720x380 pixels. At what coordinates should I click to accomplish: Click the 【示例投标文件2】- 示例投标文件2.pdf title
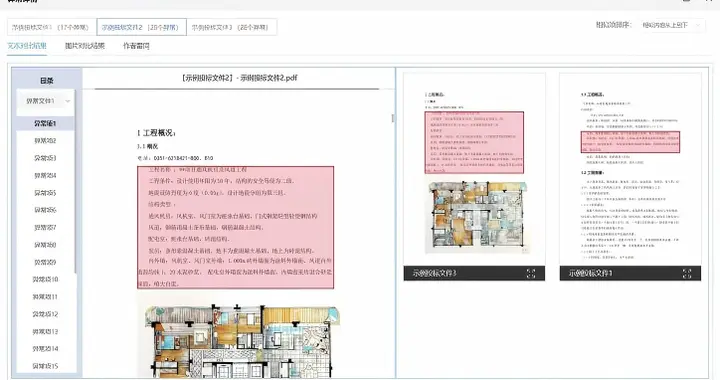click(x=239, y=78)
